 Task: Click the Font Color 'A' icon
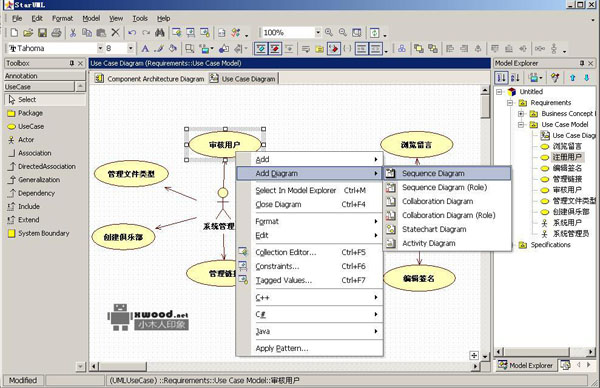(x=145, y=49)
